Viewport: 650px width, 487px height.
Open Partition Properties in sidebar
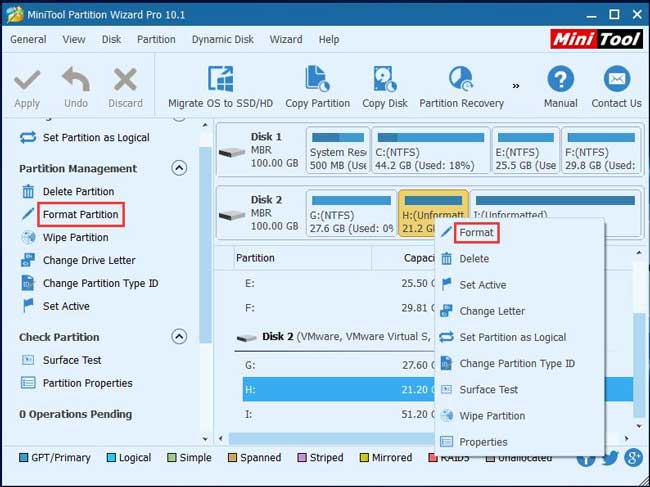(x=87, y=383)
